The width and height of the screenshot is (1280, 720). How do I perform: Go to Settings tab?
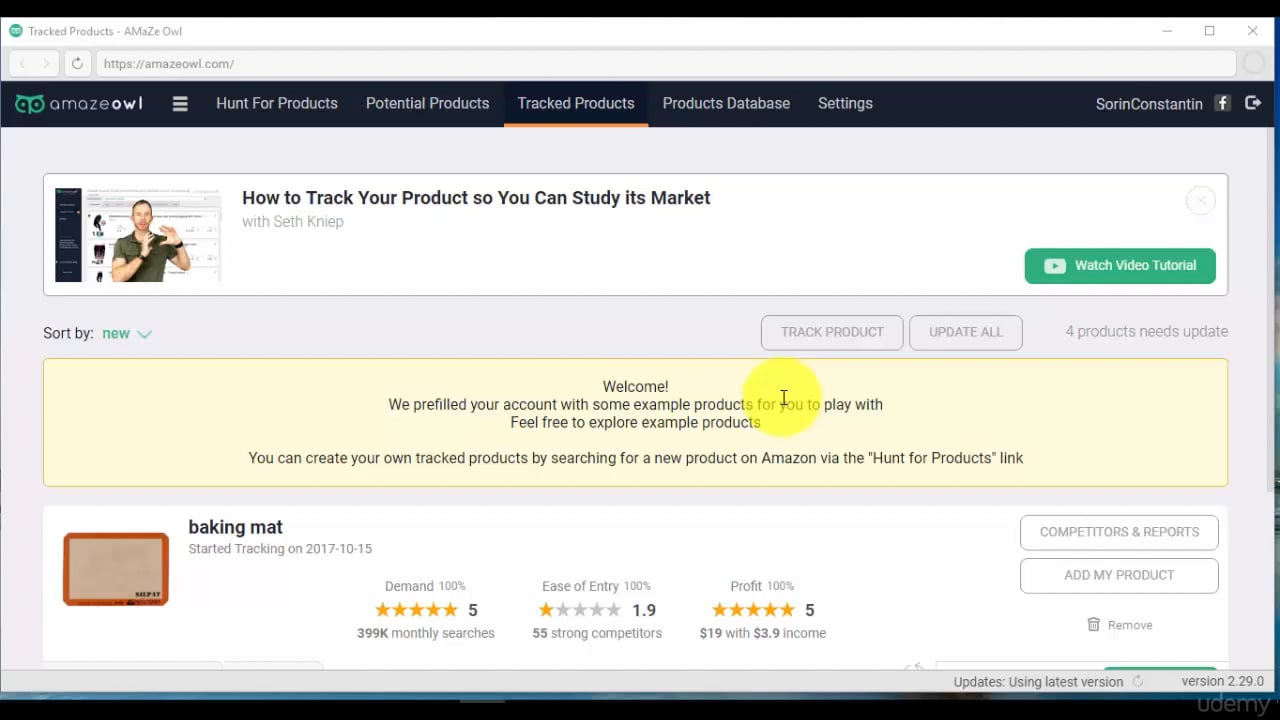(x=845, y=103)
